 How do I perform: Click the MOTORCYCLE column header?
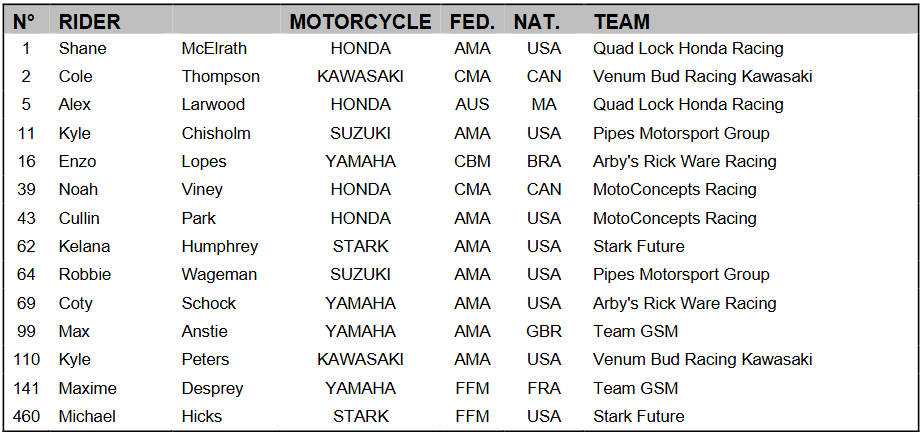pos(360,21)
